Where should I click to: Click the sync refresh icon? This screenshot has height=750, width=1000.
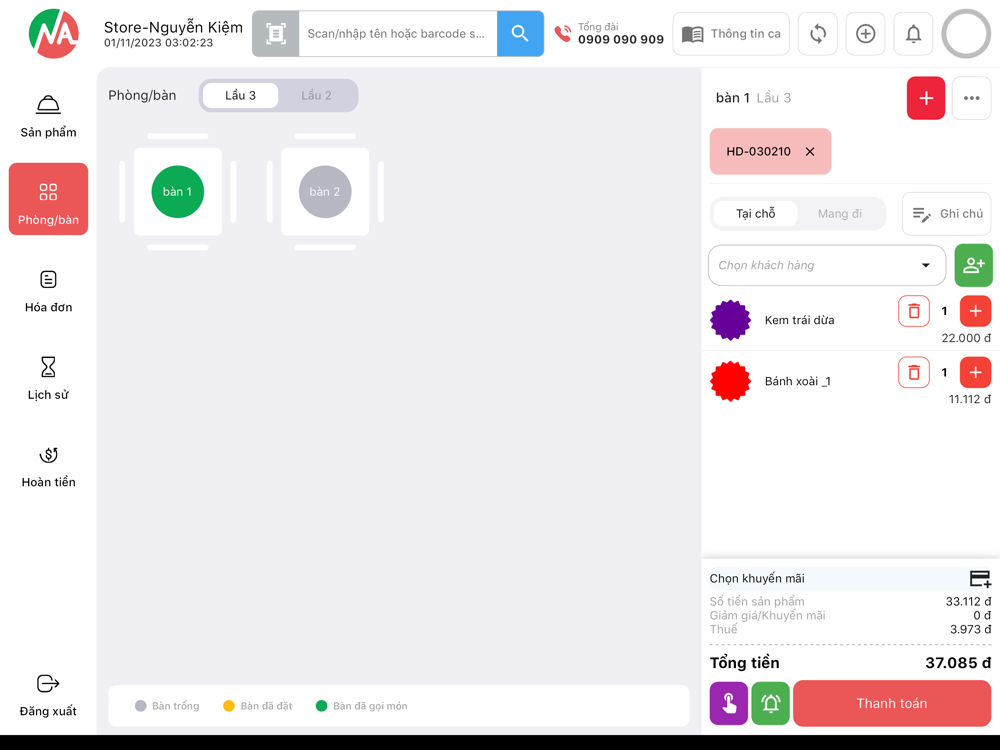pyautogui.click(x=818, y=34)
